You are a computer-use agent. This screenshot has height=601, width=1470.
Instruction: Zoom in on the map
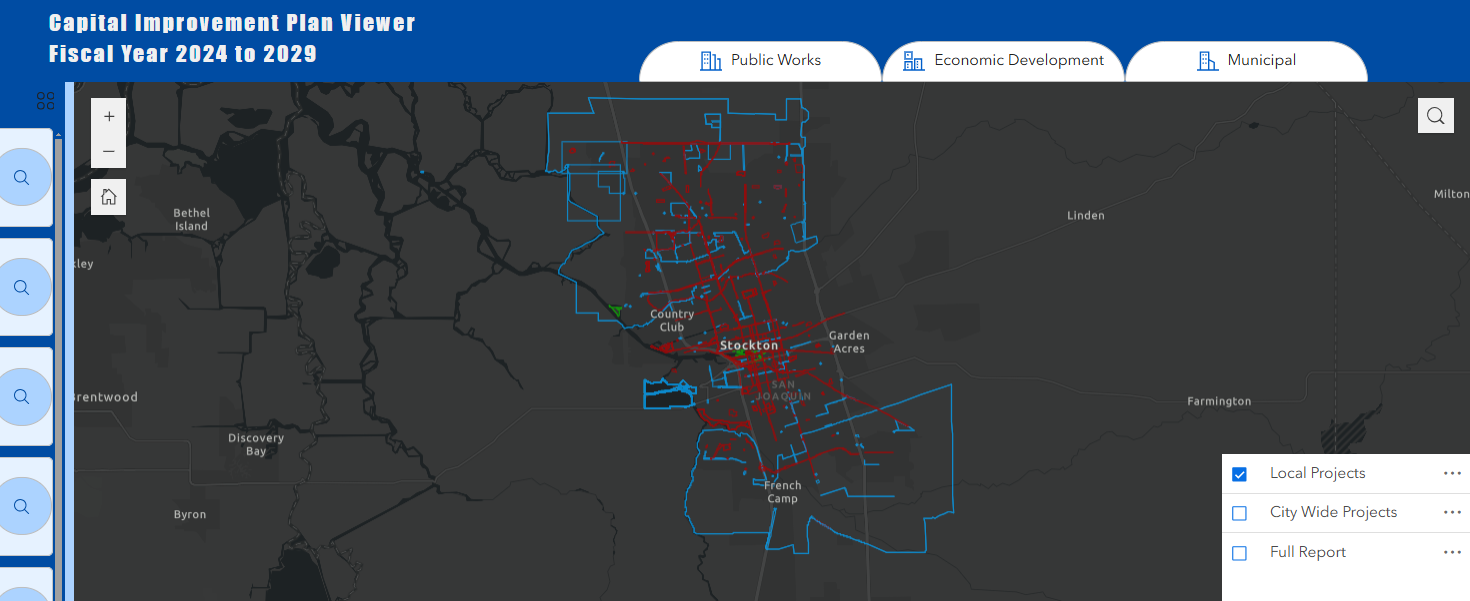[x=109, y=116]
